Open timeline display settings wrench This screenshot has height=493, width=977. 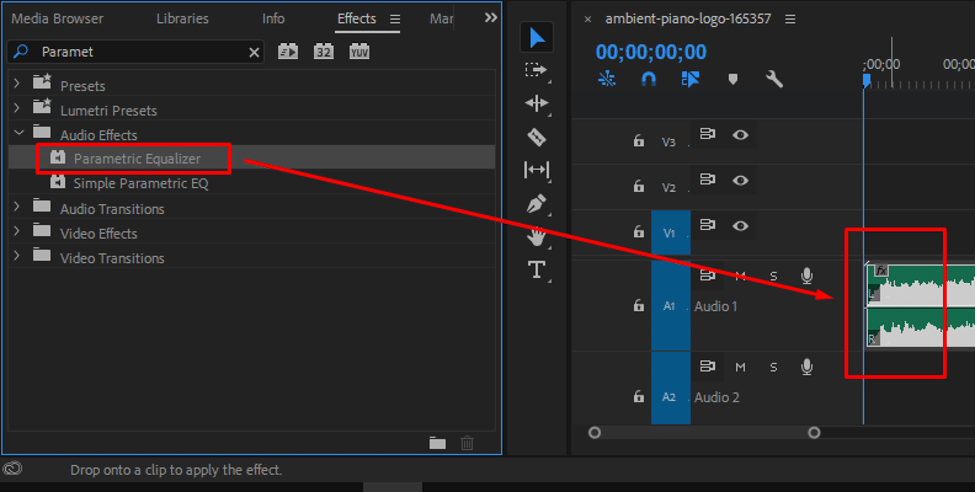(x=774, y=79)
